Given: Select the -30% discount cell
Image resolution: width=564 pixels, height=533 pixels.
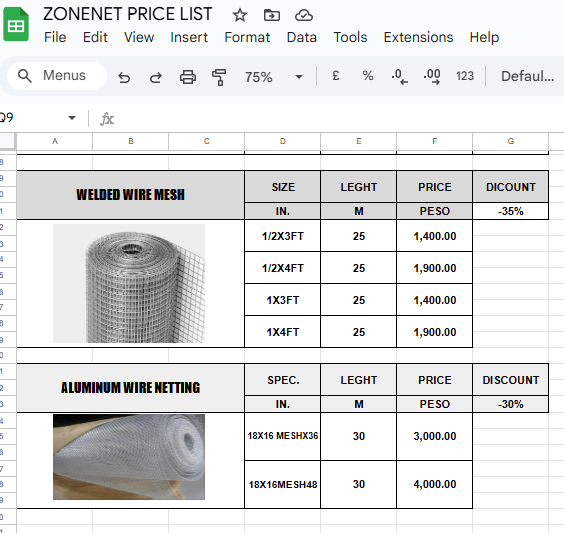Looking at the screenshot, I should [x=510, y=404].
